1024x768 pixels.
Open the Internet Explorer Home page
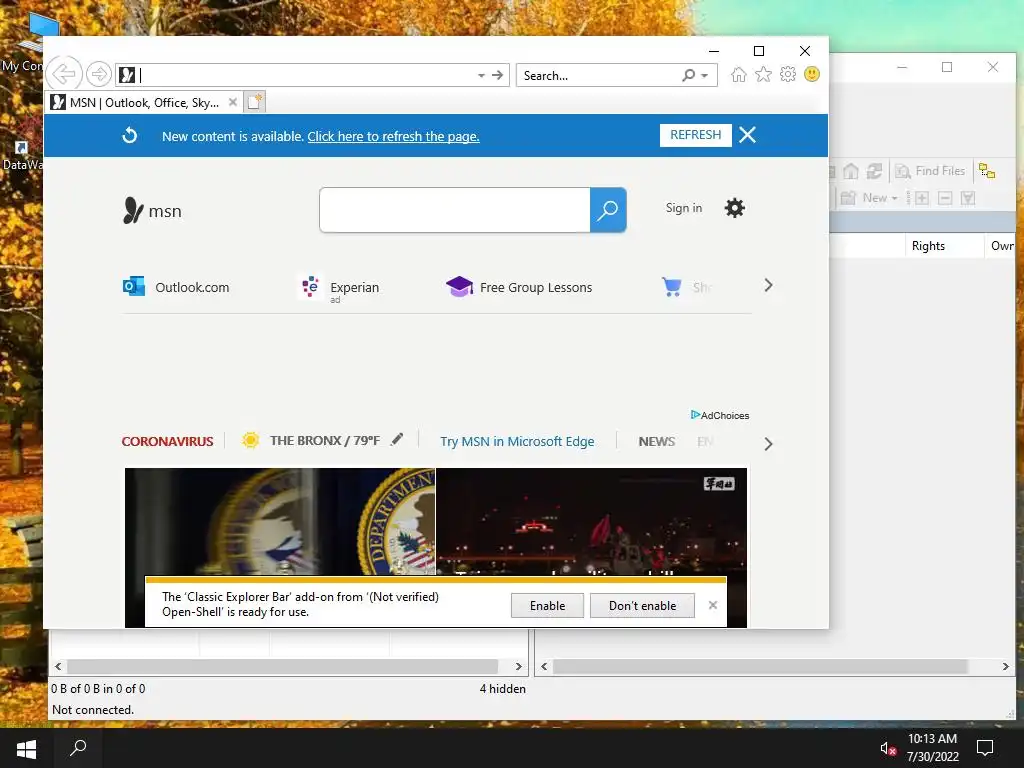coord(739,74)
